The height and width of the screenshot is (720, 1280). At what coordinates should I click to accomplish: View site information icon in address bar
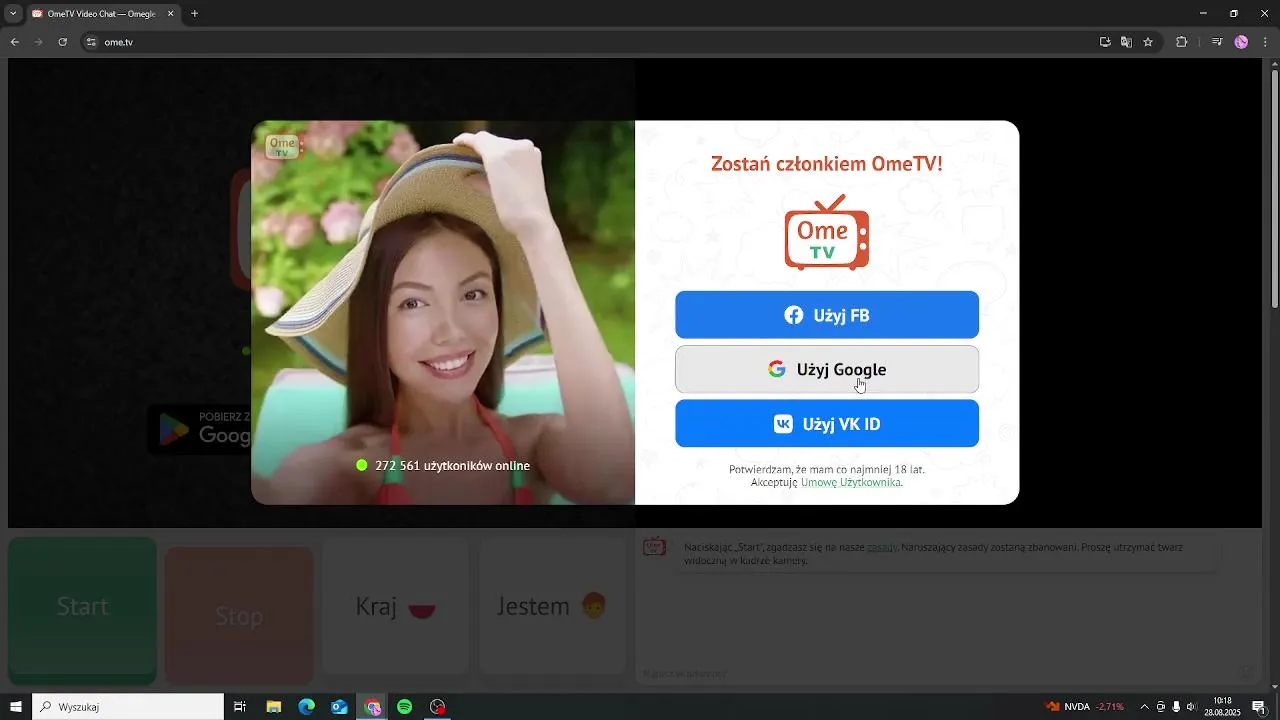[x=91, y=42]
